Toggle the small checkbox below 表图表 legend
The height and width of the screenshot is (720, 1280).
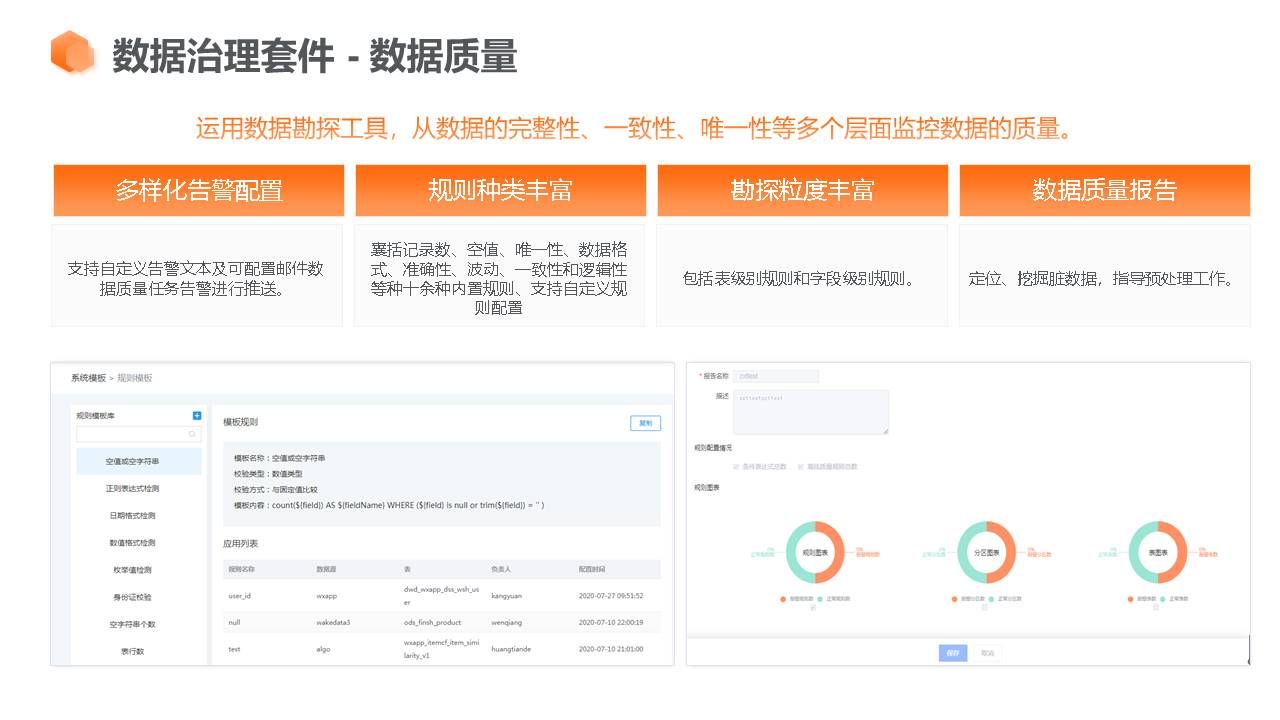point(1157,607)
